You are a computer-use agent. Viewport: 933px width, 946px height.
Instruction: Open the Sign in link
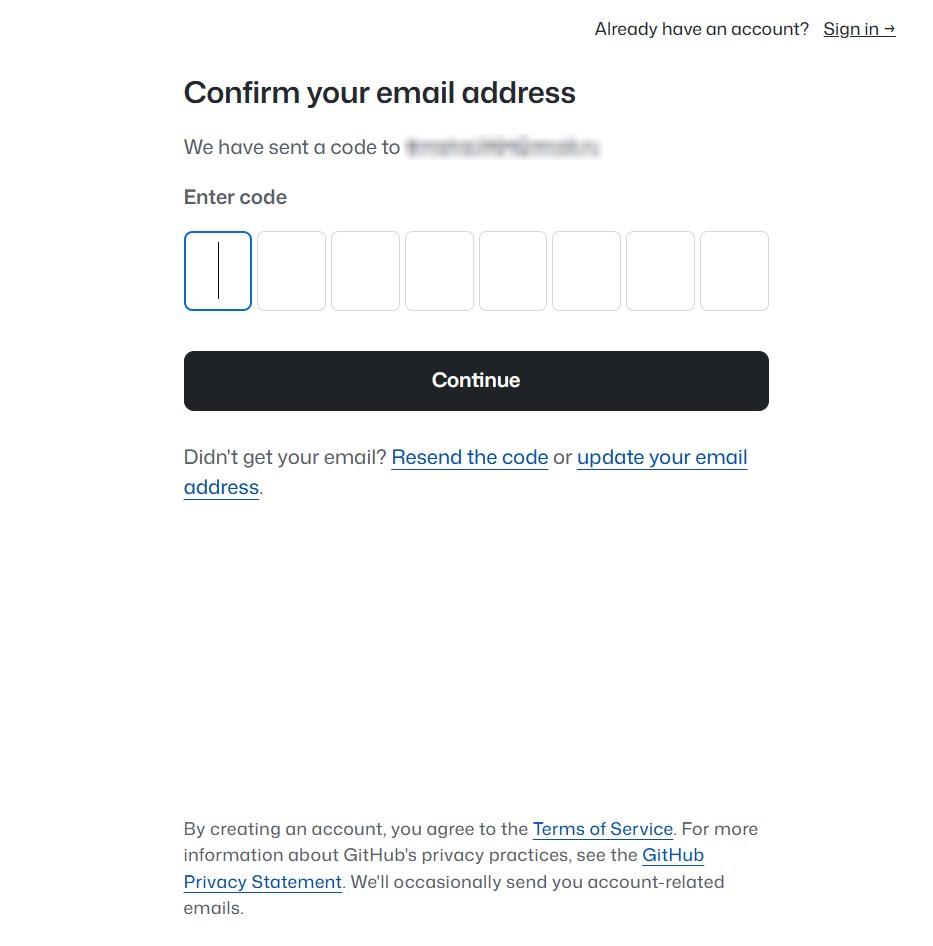coord(851,29)
